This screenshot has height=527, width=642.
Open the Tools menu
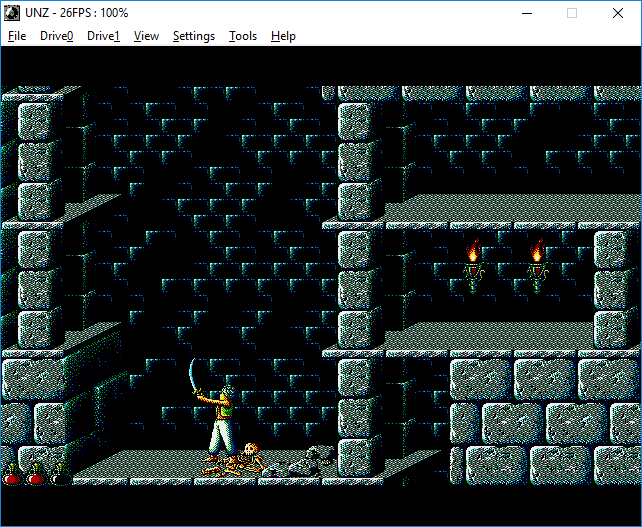pos(243,36)
